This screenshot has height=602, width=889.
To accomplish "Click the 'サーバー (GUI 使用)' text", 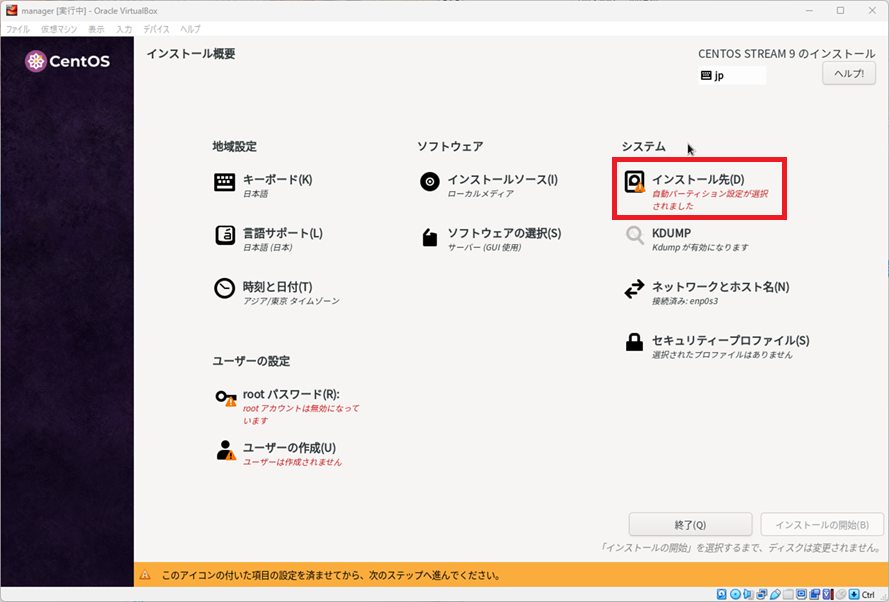I will coord(484,248).
